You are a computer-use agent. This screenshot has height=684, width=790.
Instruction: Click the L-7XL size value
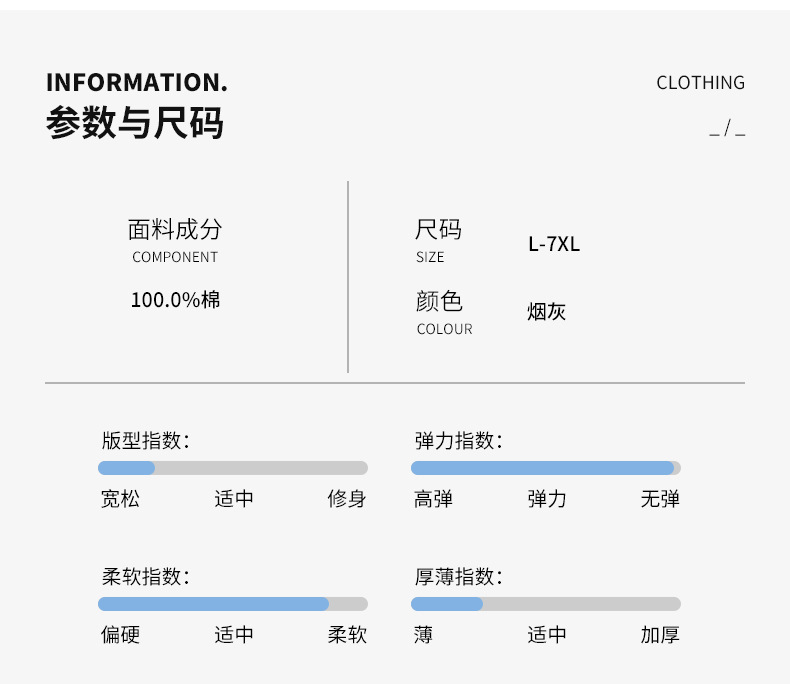[554, 245]
